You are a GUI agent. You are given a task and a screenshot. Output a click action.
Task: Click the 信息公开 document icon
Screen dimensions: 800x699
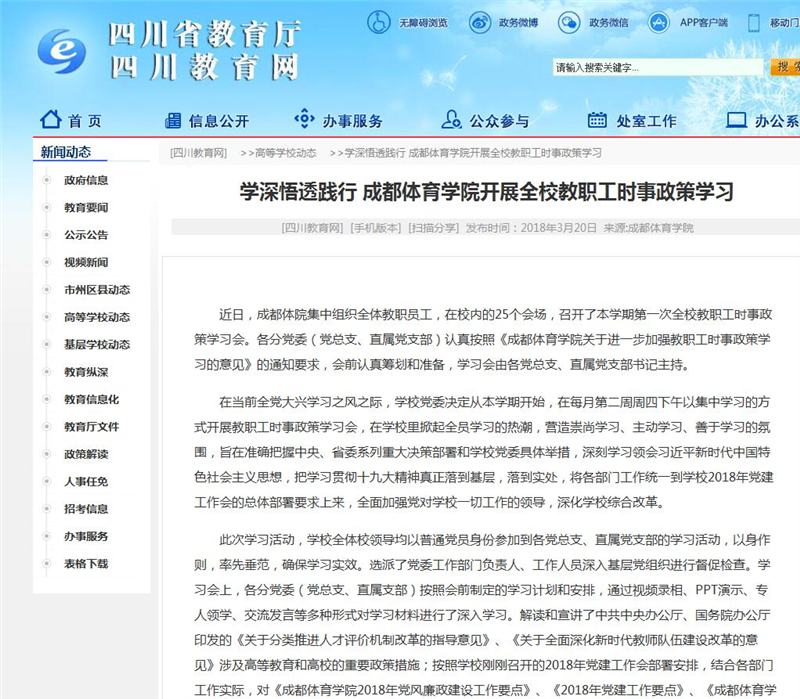(173, 120)
